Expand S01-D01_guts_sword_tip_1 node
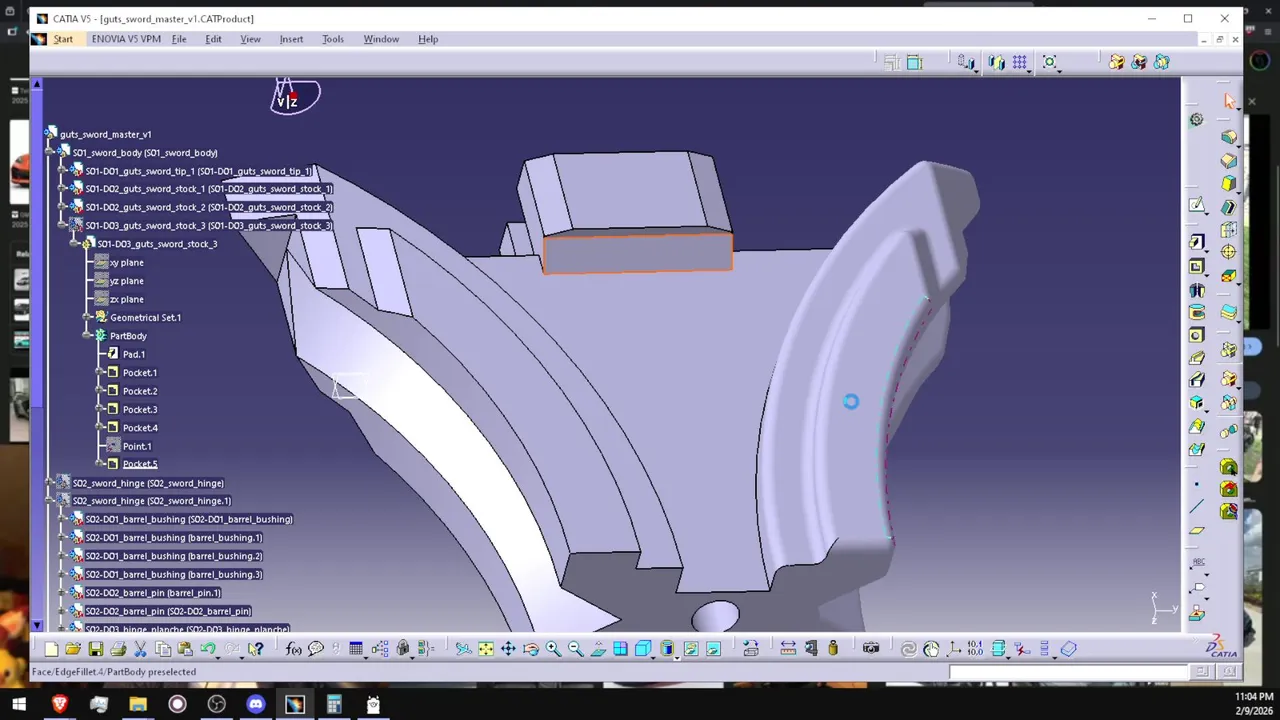 tap(63, 171)
